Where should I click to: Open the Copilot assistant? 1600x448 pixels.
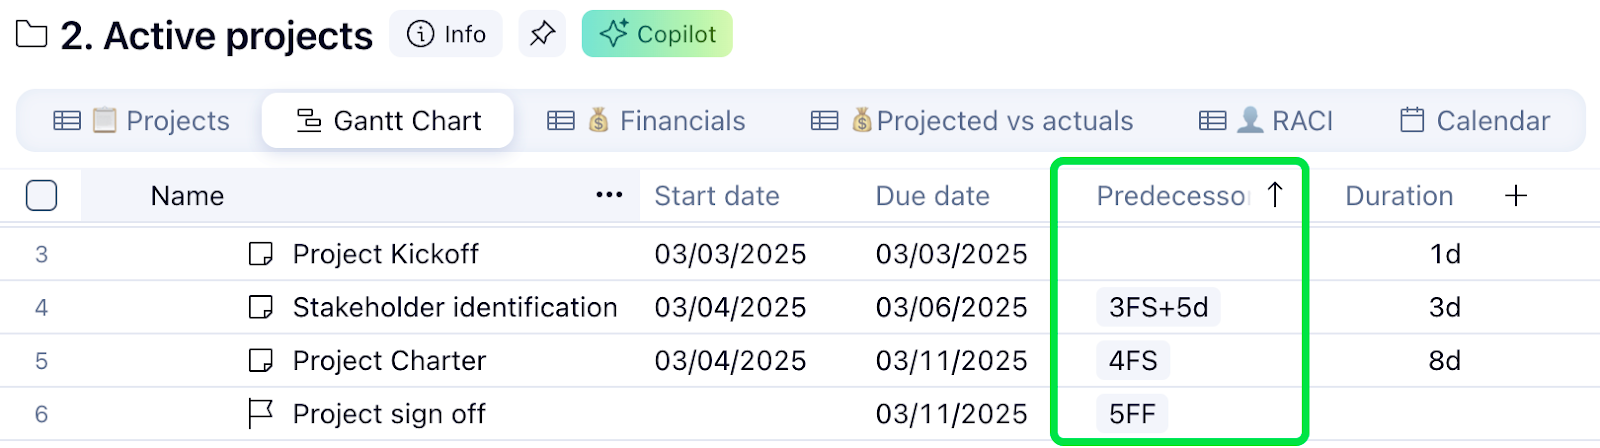point(657,34)
